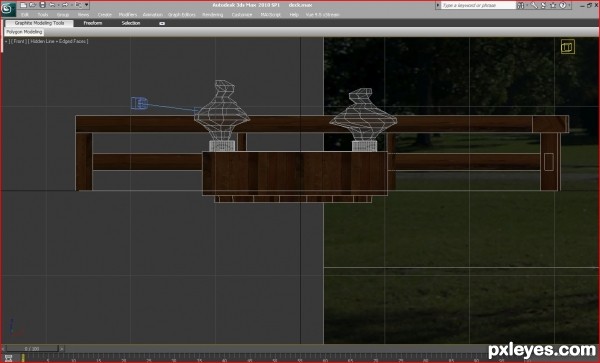Switch to the Selection ribbon tab
The width and height of the screenshot is (600, 363).
coord(131,23)
